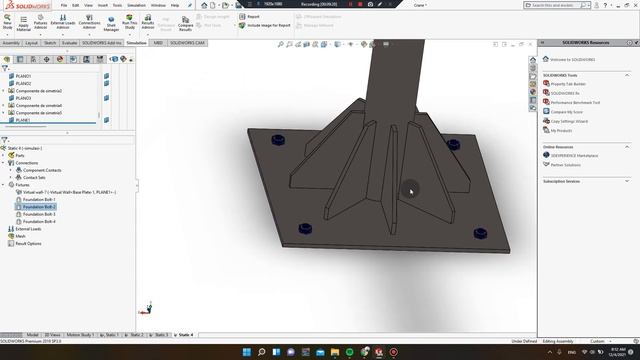Select Mesh in study tree

pos(17,236)
